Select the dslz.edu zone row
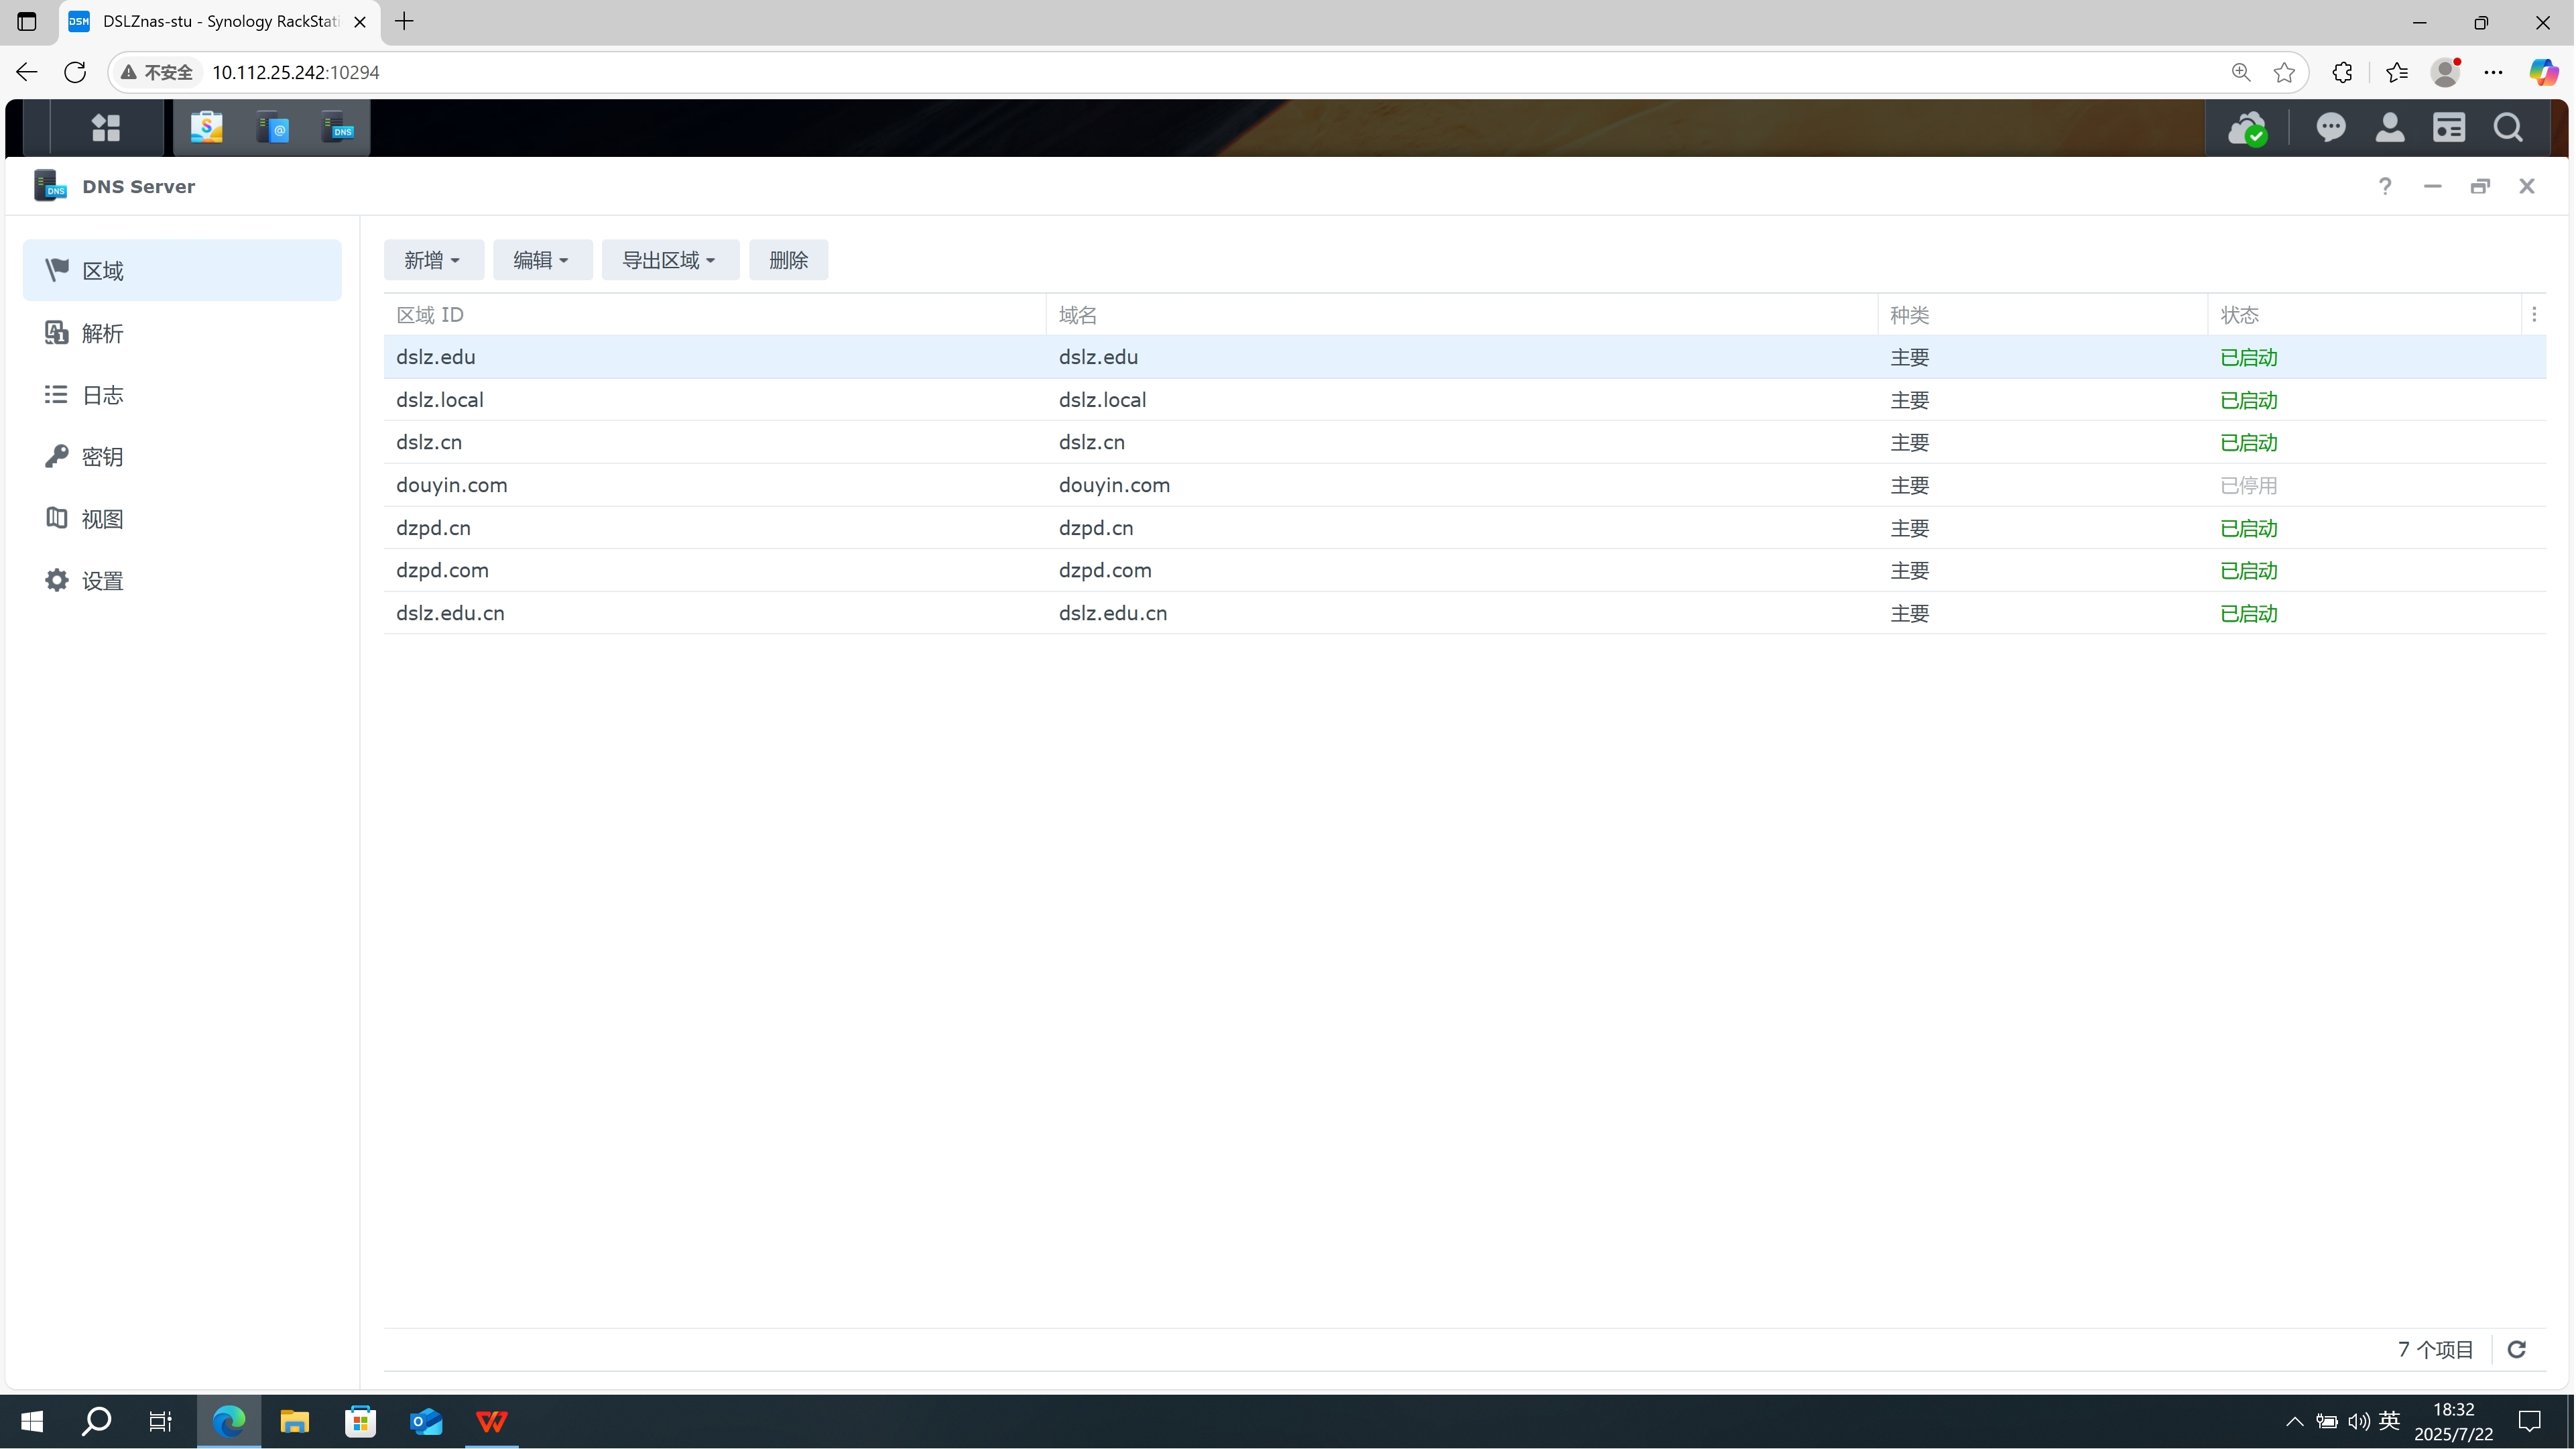 tap(1465, 357)
